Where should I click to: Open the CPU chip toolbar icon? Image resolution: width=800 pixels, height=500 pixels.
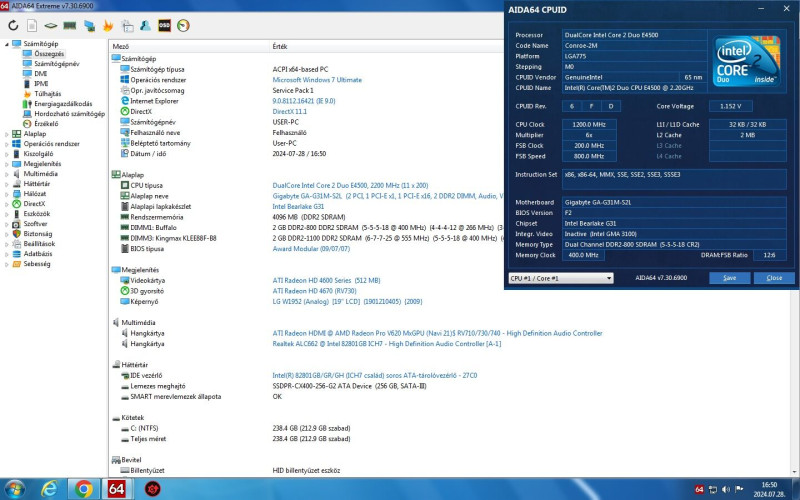tap(51, 25)
